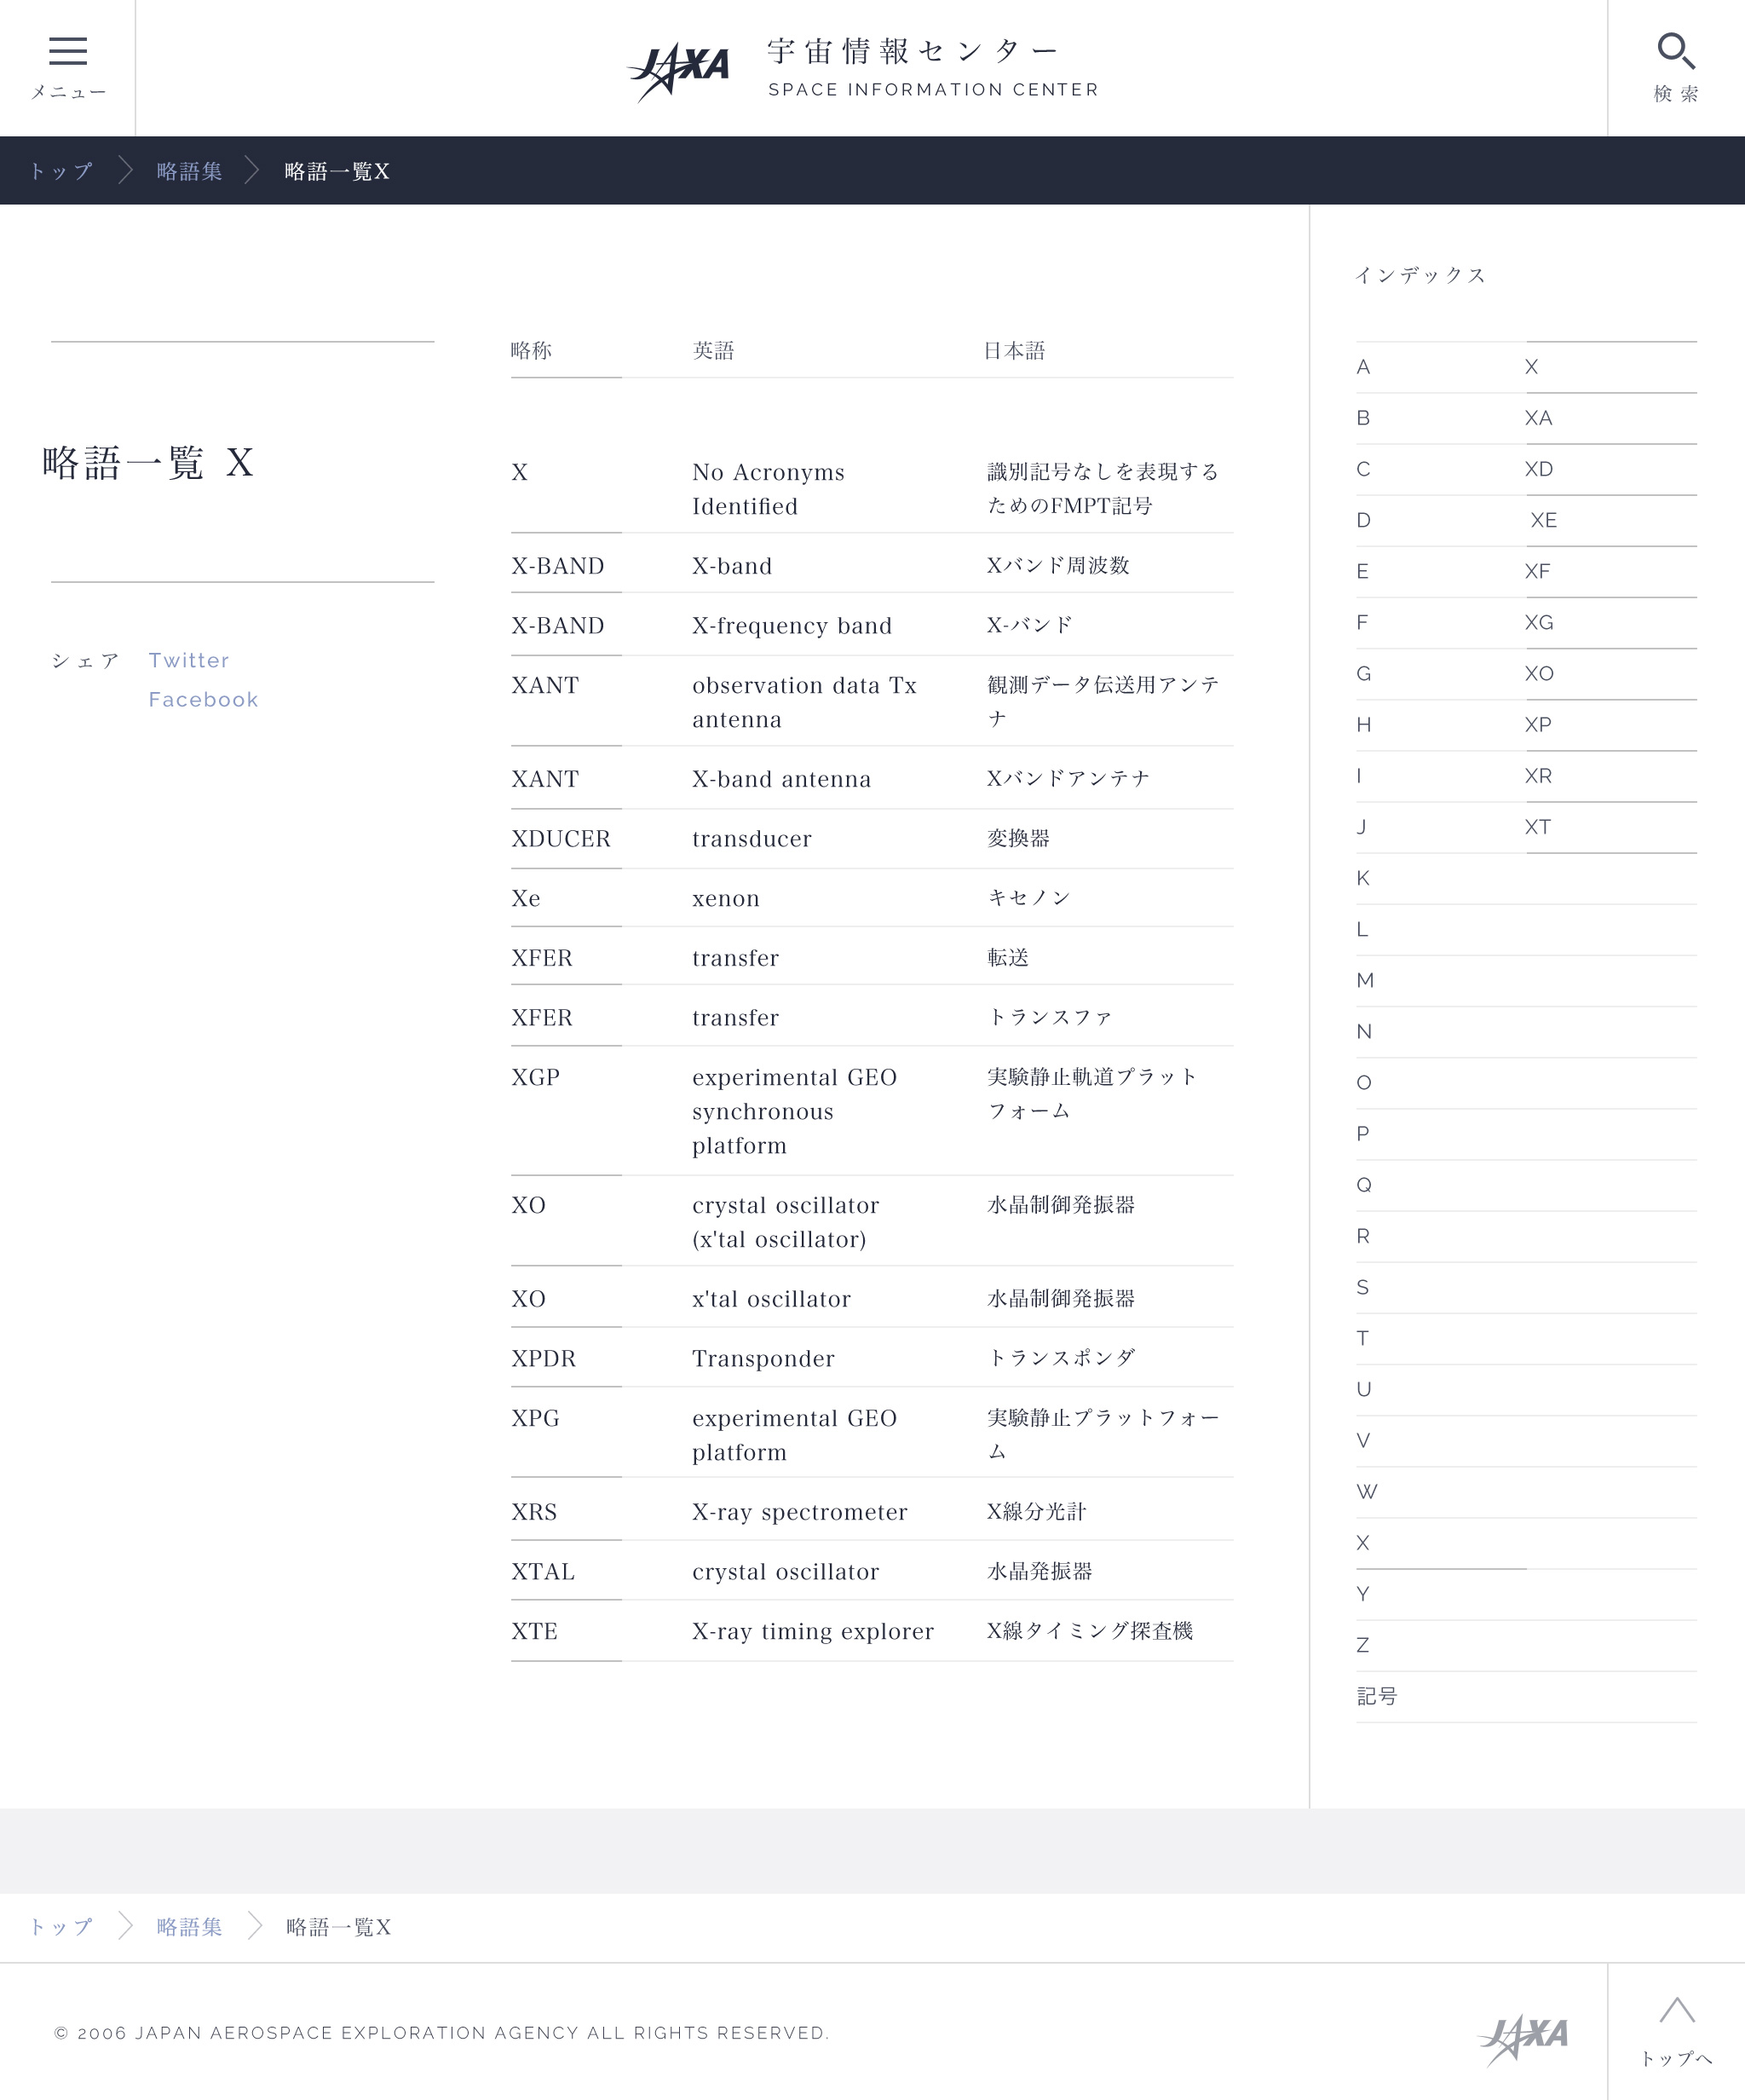
Task: Select letter S in index
Action: tap(1363, 1287)
